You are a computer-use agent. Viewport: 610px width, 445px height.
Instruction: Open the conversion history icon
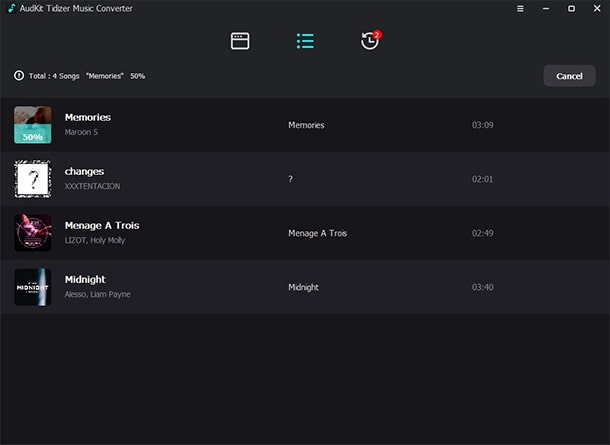[369, 41]
